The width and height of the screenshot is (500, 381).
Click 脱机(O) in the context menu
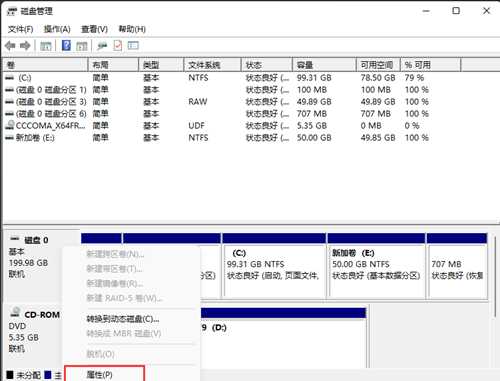tap(100, 354)
